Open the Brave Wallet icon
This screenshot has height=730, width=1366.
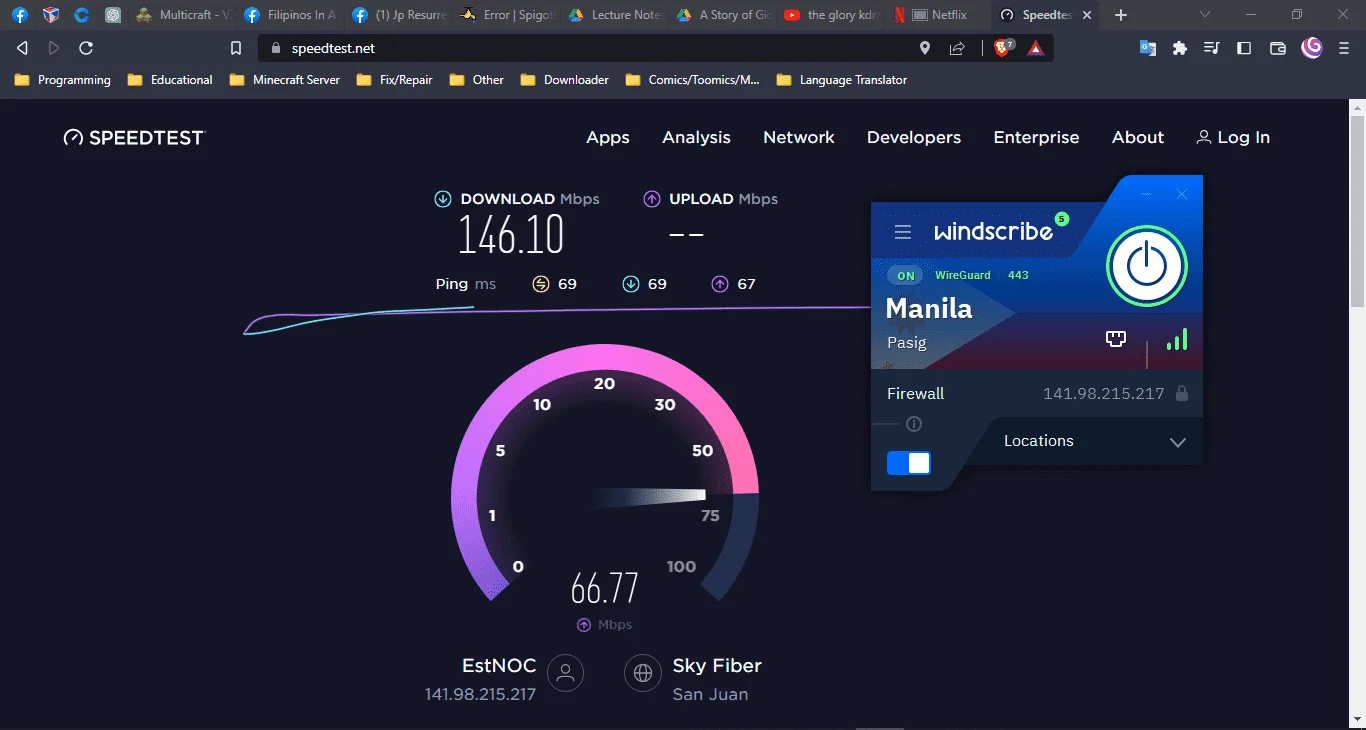1277,48
